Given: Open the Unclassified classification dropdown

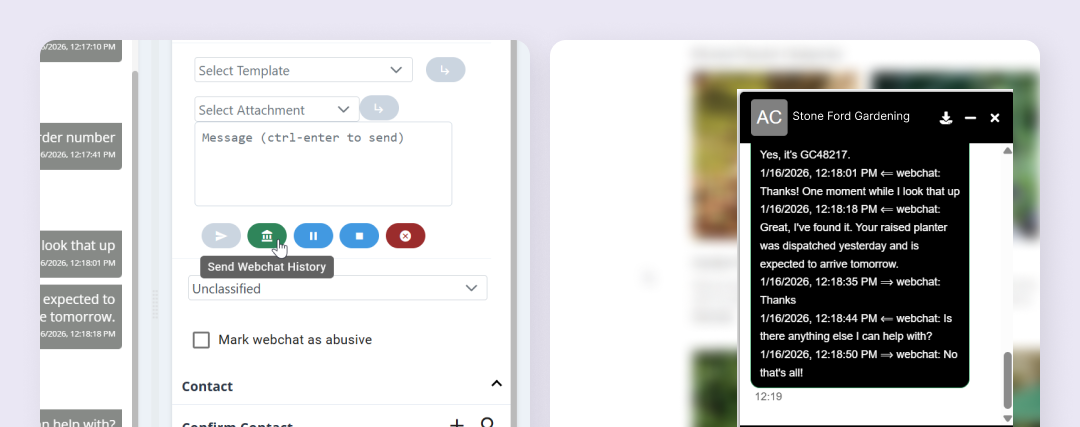Looking at the screenshot, I should (338, 288).
